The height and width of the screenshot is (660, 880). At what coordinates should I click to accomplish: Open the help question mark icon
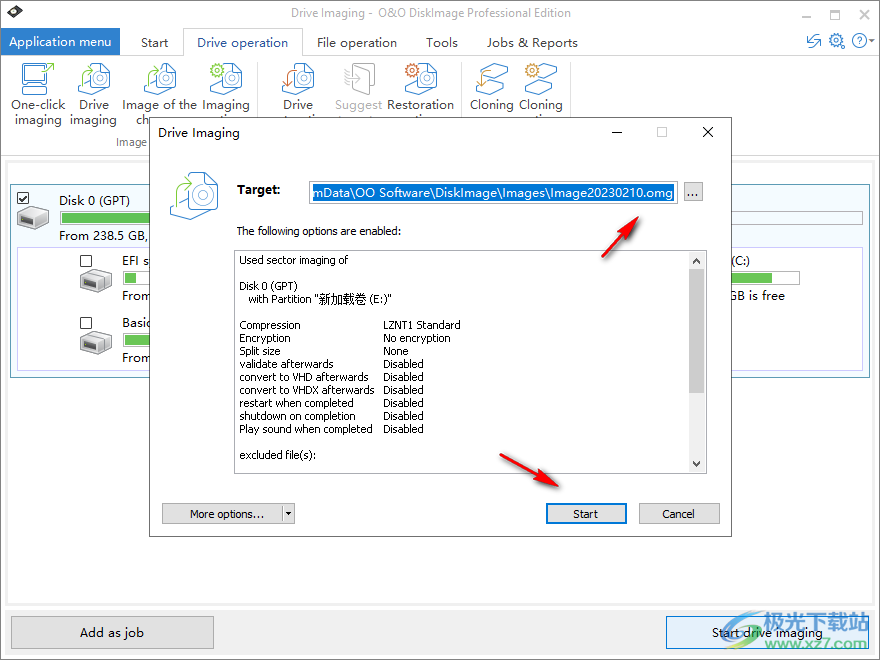tap(859, 41)
